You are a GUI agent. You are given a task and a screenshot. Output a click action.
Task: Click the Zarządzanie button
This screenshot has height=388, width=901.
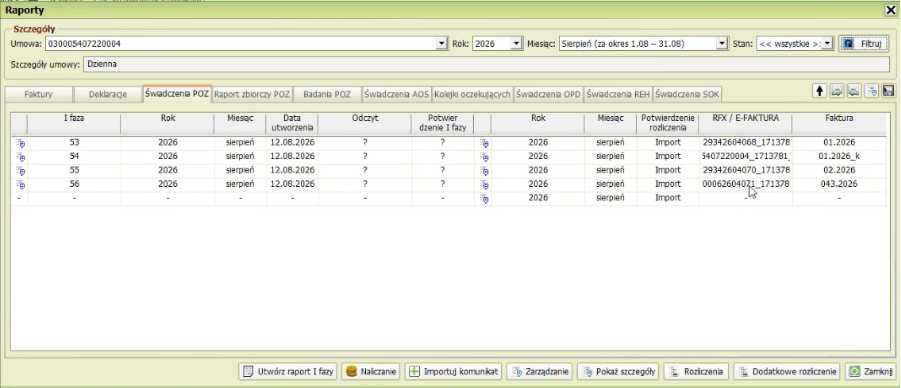(x=540, y=372)
